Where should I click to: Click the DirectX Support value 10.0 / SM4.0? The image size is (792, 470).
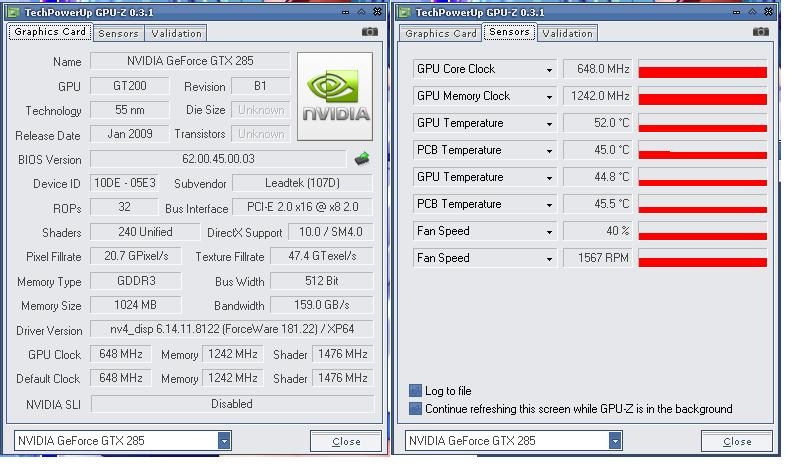point(331,232)
